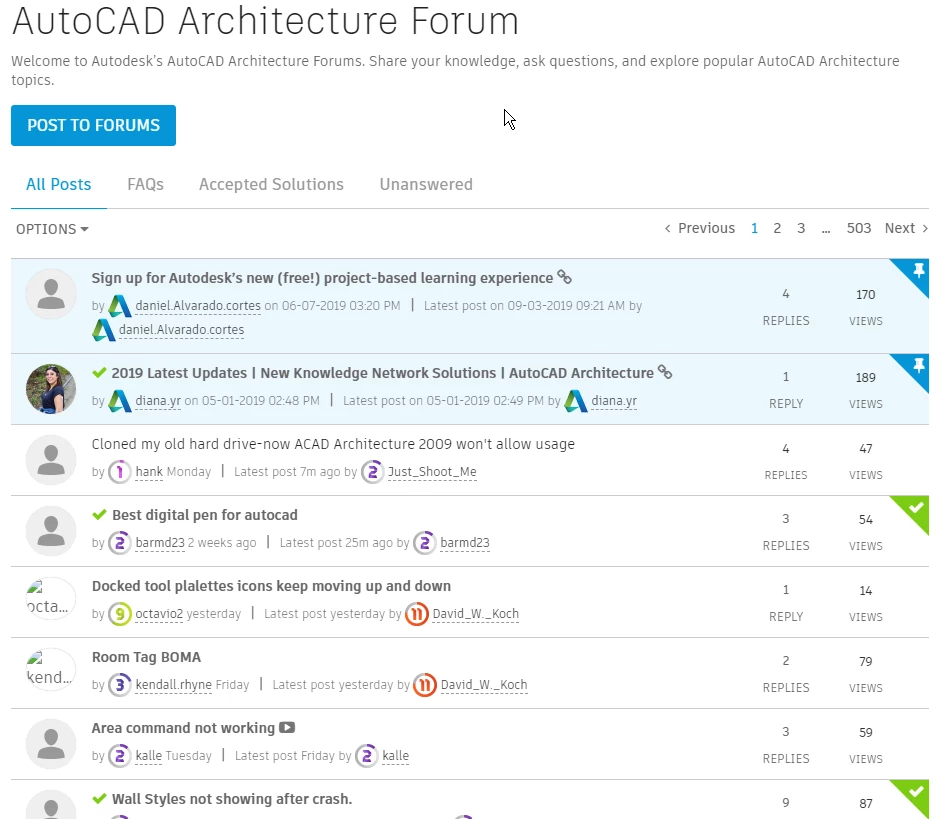The image size is (946, 819).
Task: Open author daniel.Alvarado.cortes profile link
Action: coord(198,305)
